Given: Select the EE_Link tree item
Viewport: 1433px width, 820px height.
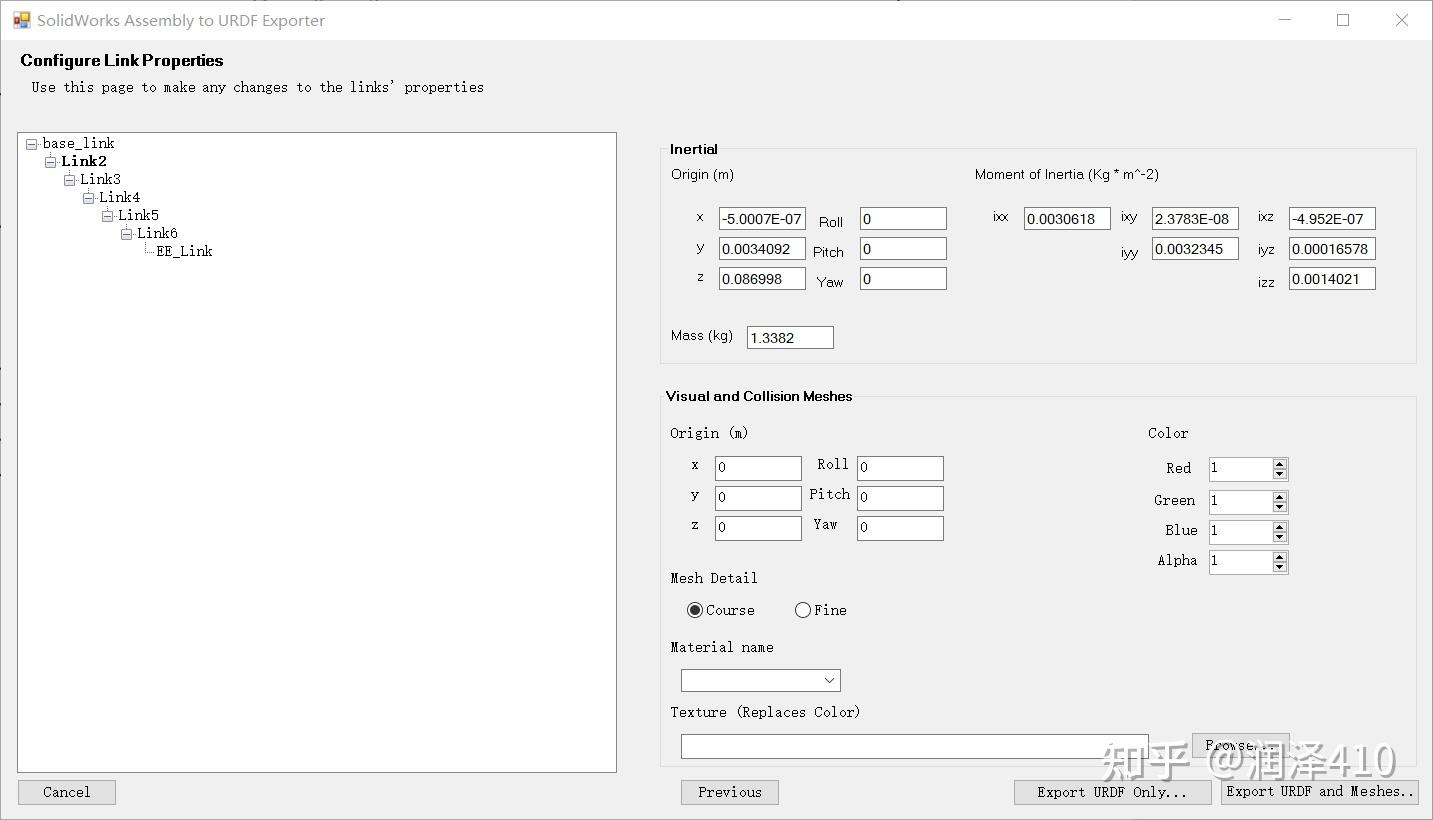Looking at the screenshot, I should (184, 251).
